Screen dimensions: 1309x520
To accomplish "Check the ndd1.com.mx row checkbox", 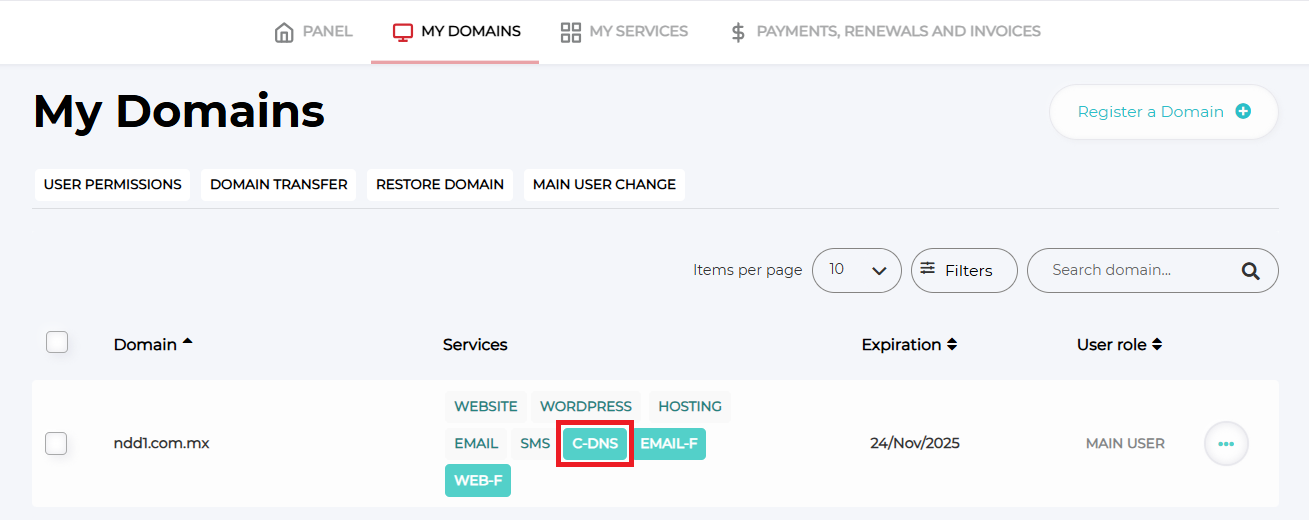I will click(x=57, y=443).
